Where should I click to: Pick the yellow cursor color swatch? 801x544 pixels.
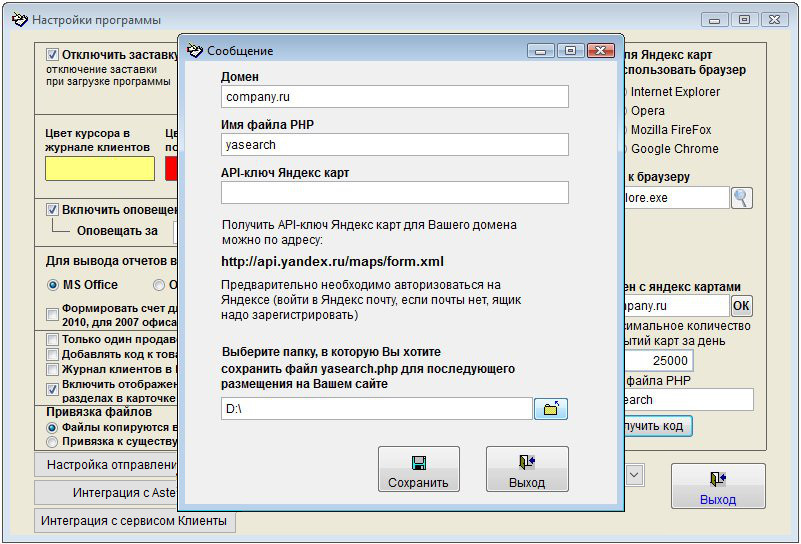[x=100, y=169]
